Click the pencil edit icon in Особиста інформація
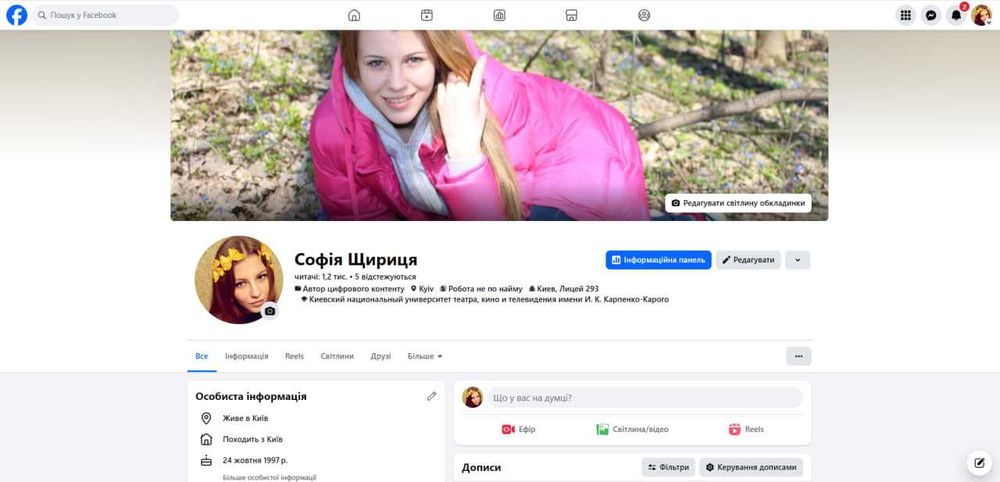Image resolution: width=1000 pixels, height=482 pixels. (432, 396)
